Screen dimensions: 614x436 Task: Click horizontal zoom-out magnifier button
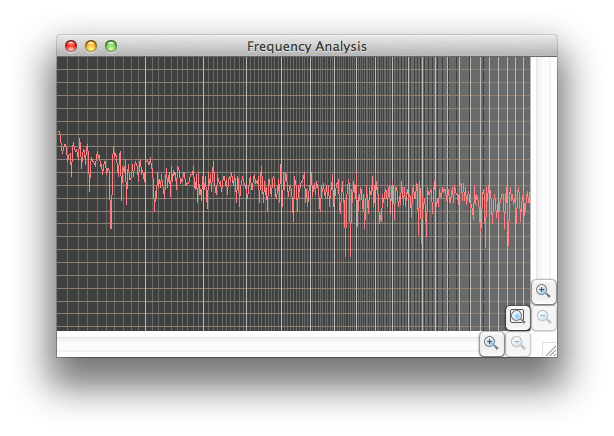[x=518, y=344]
